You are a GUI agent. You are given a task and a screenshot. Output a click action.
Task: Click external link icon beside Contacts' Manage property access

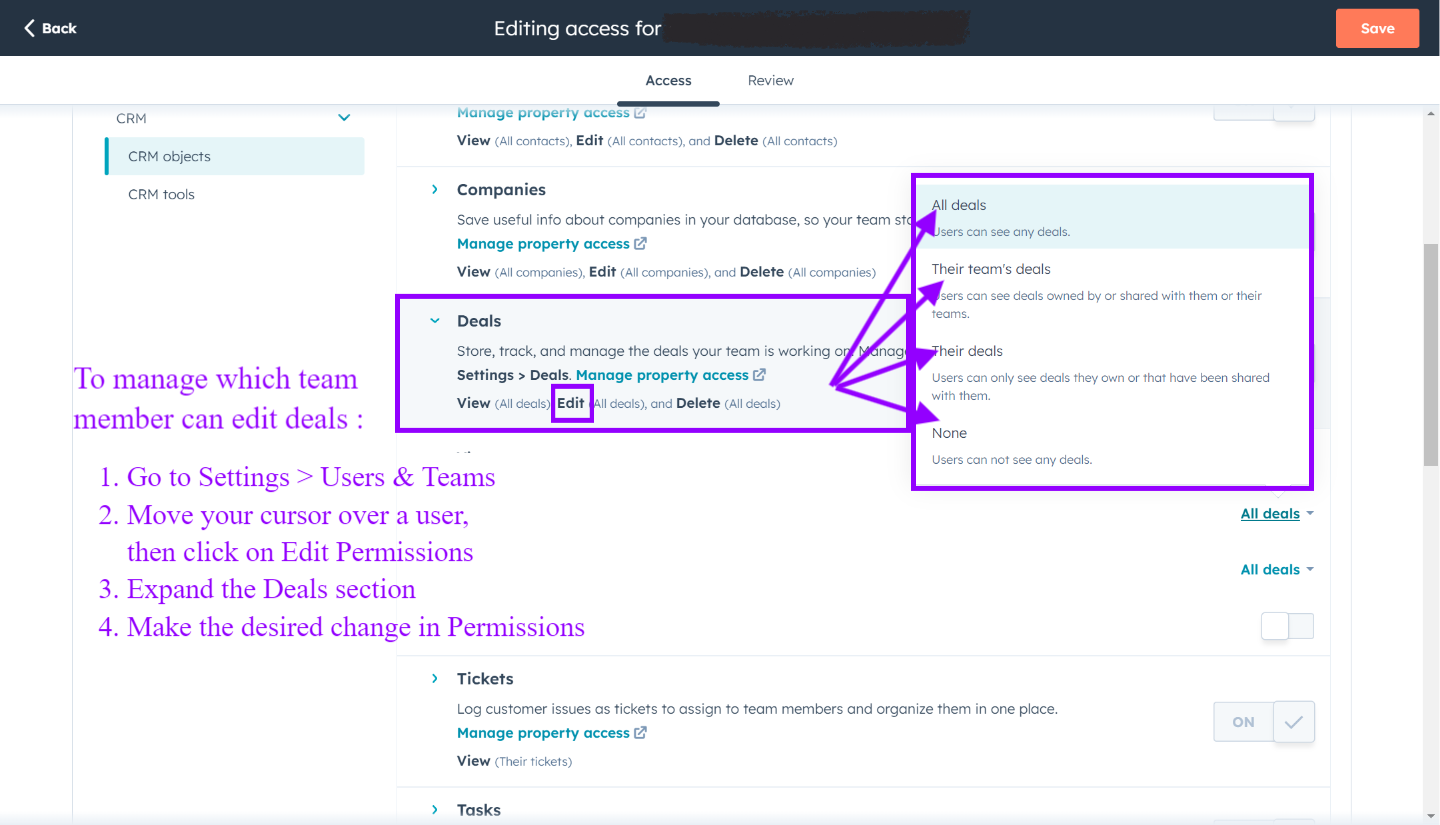(x=642, y=112)
